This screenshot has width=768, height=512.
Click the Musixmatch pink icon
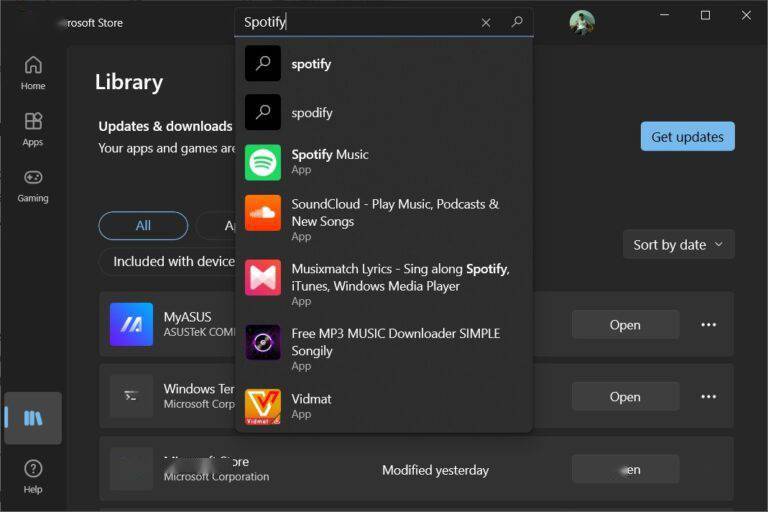263,277
